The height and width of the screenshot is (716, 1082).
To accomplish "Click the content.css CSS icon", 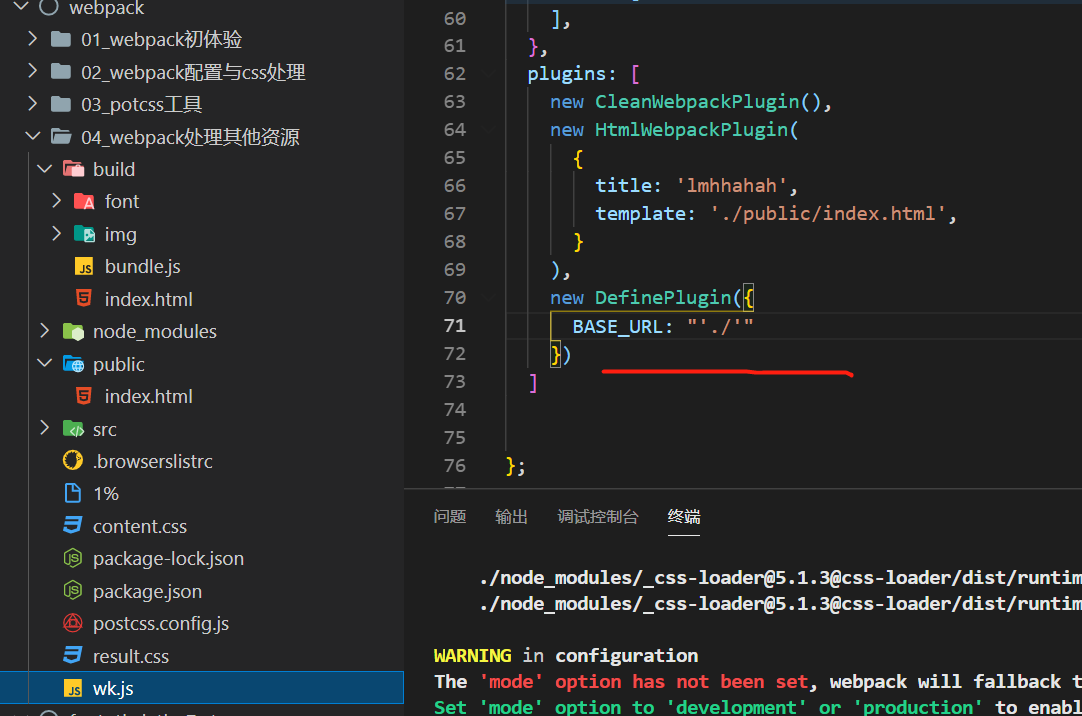I will point(72,526).
